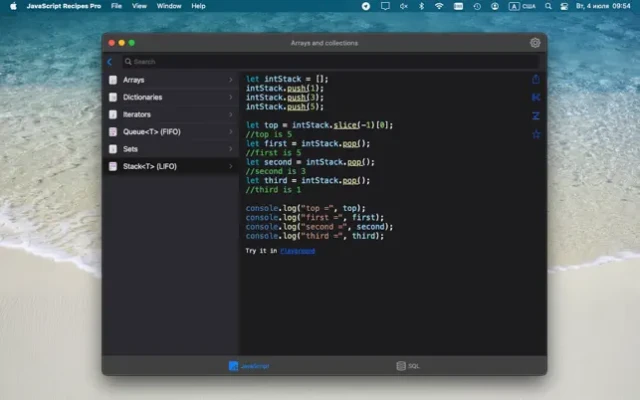The height and width of the screenshot is (400, 640).
Task: Open the США input source menu
Action: click(x=522, y=6)
